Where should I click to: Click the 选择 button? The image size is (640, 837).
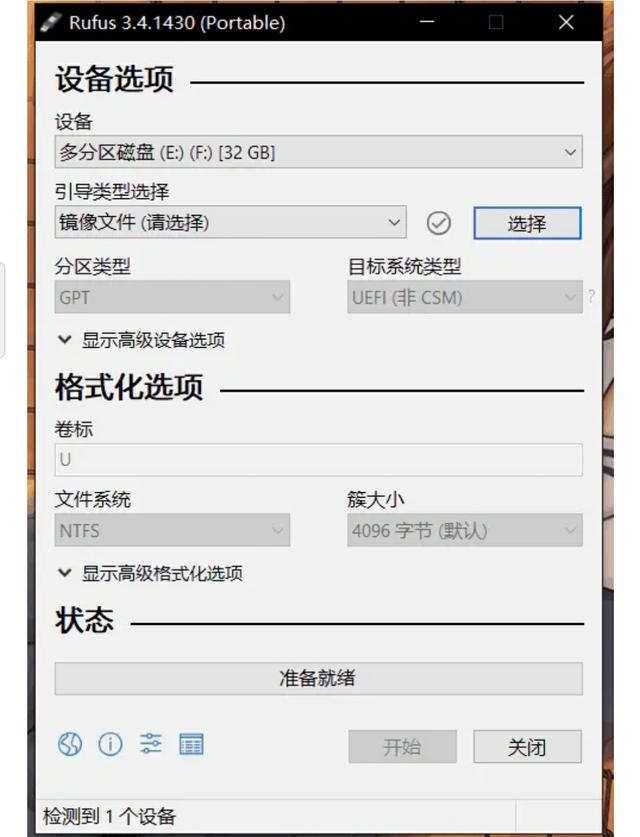click(527, 223)
